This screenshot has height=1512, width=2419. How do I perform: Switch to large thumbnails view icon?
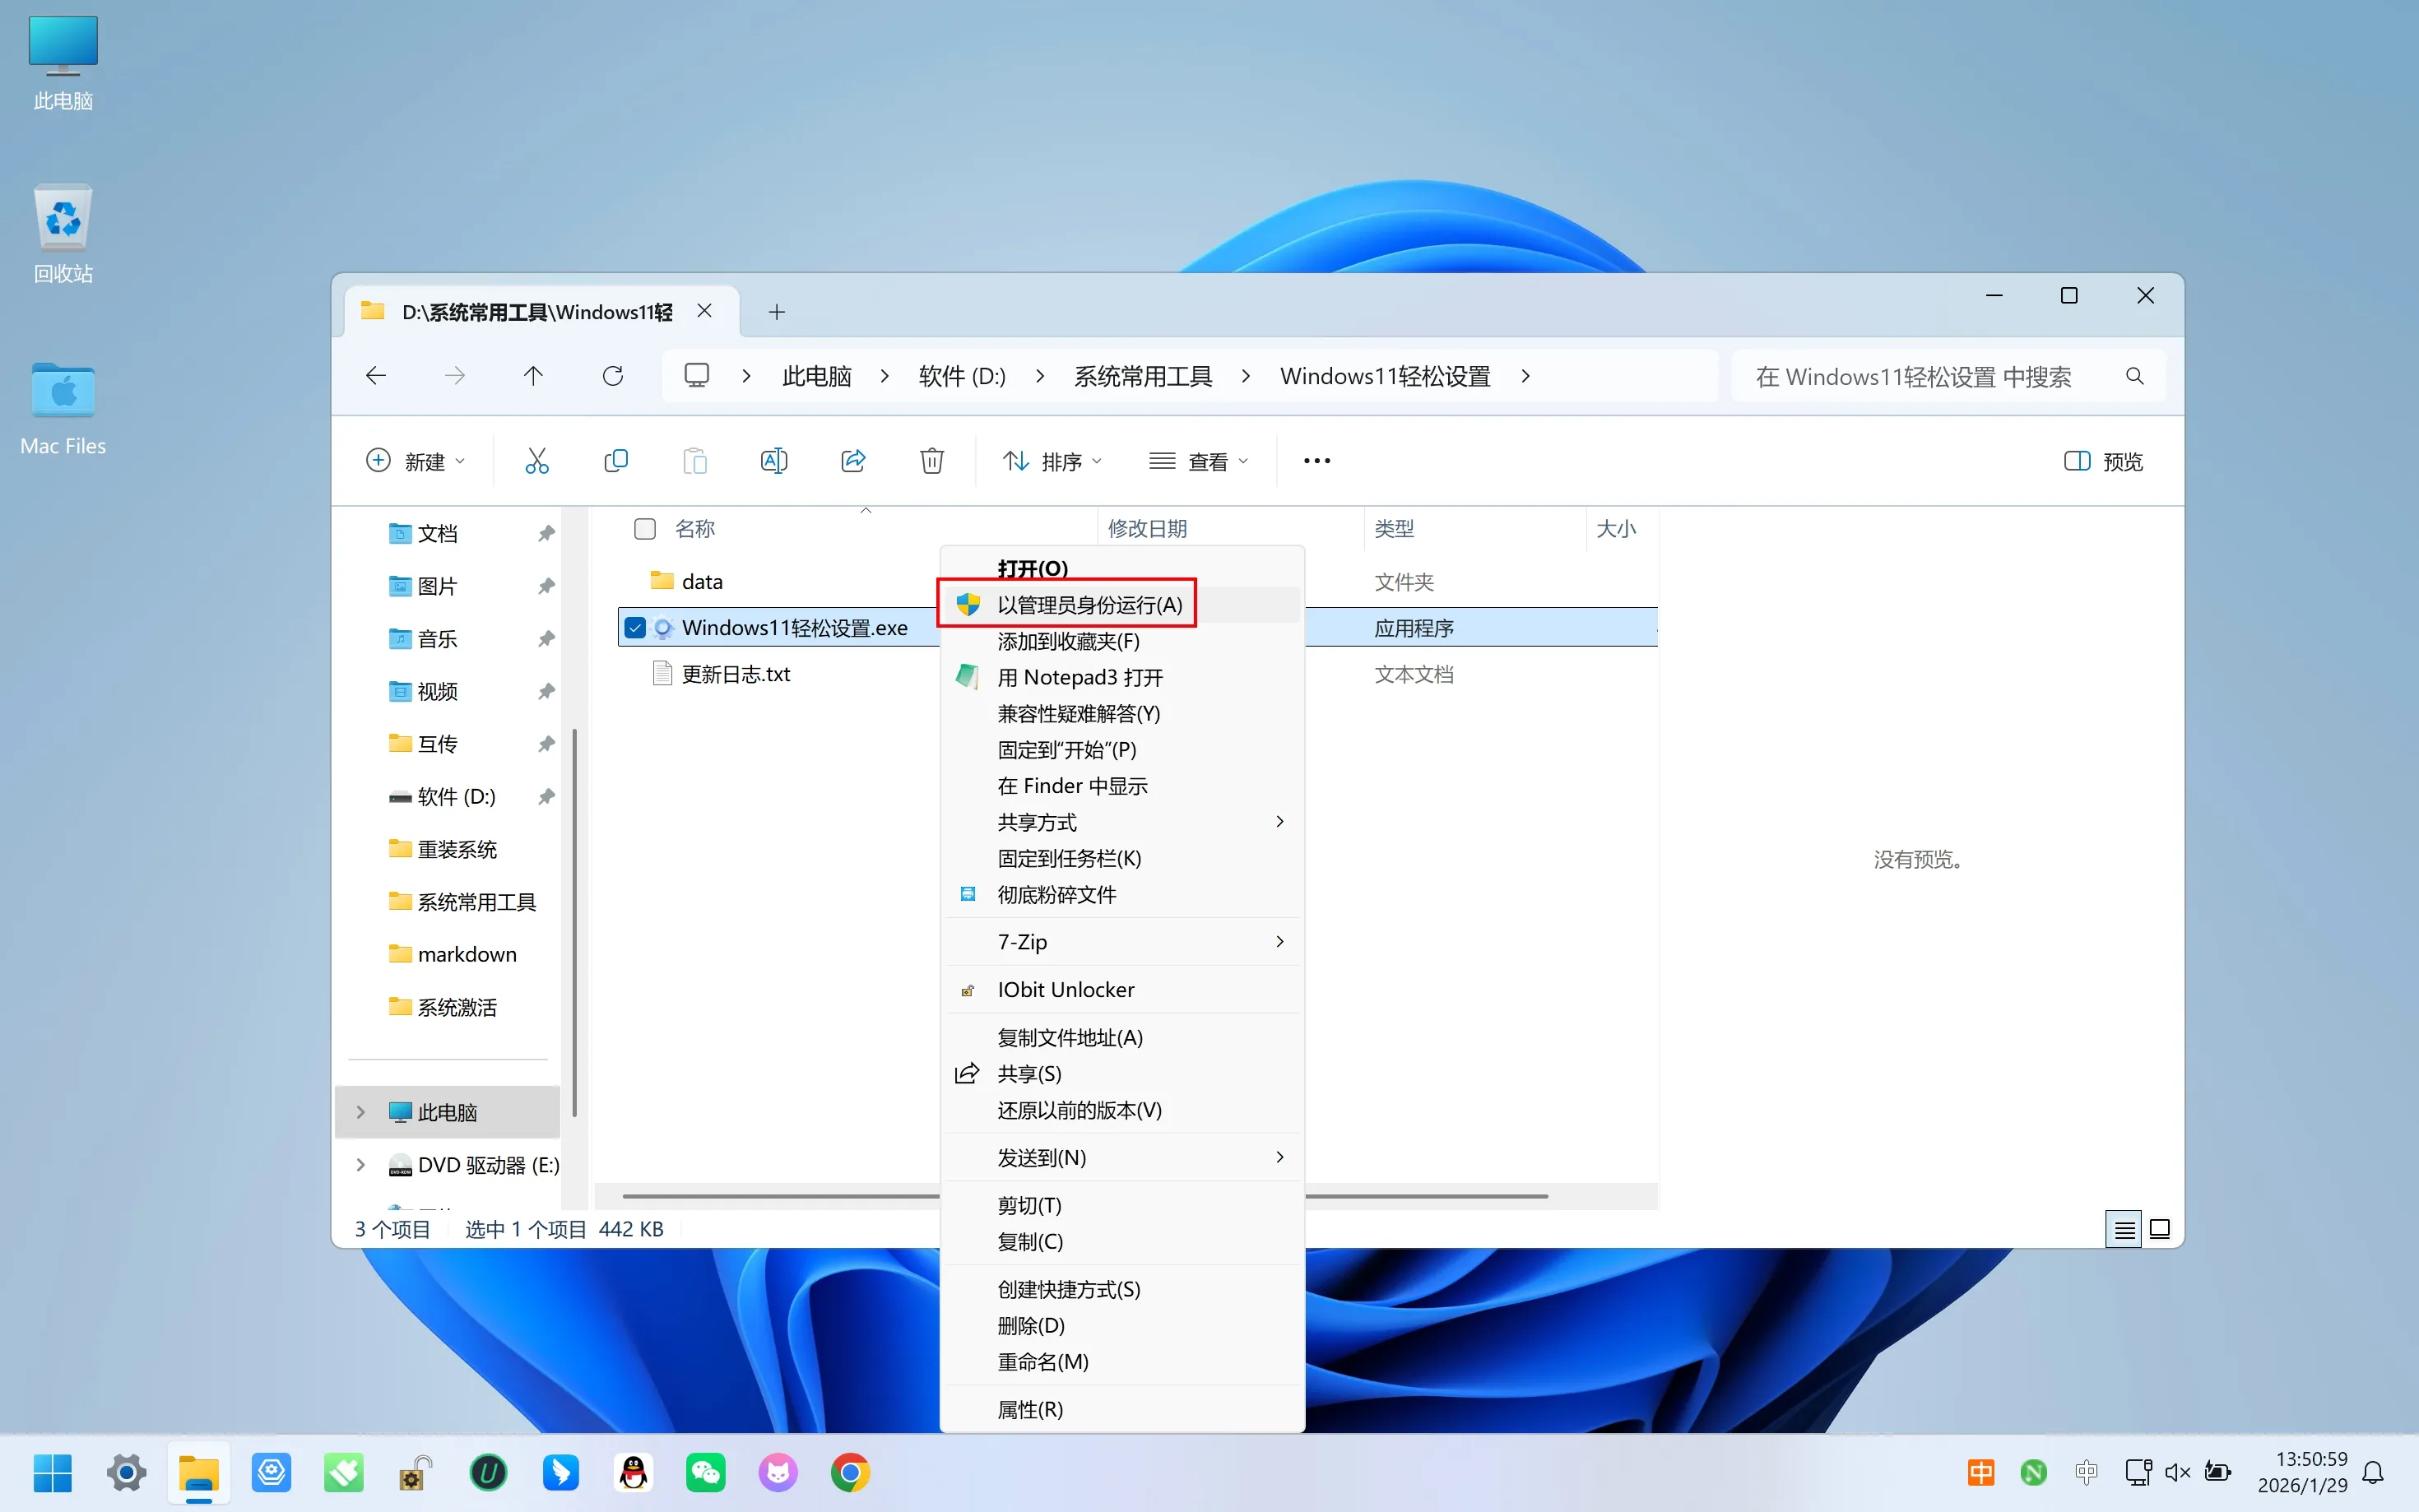[2160, 1229]
